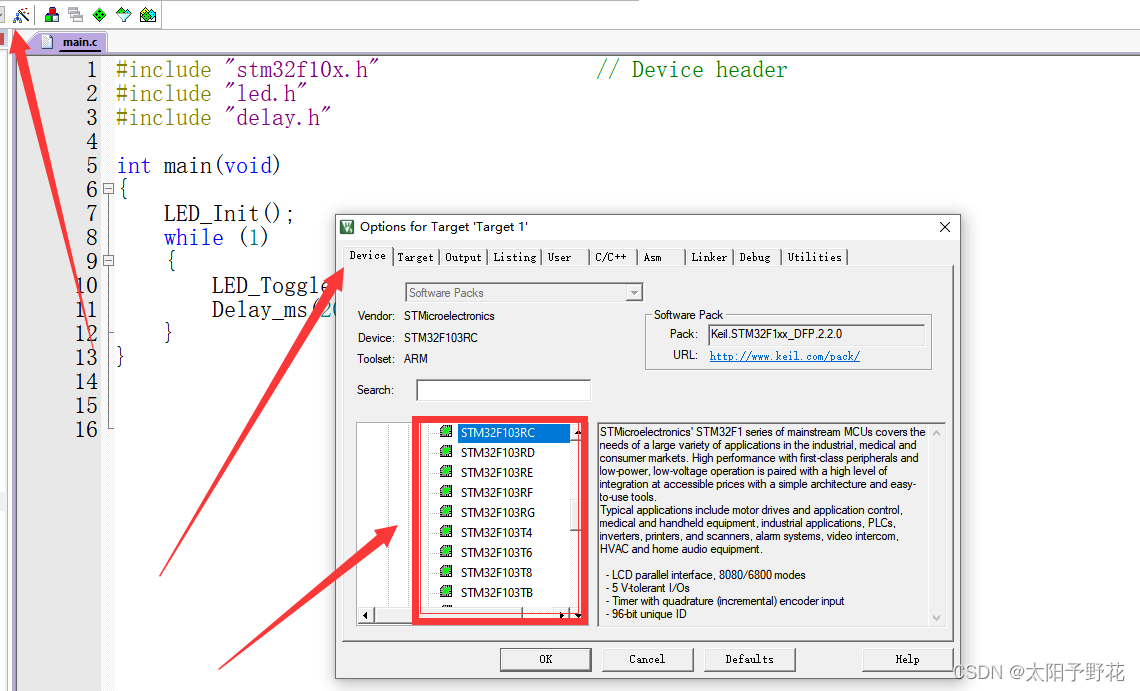
Task: Click the device Search input field
Action: click(503, 390)
